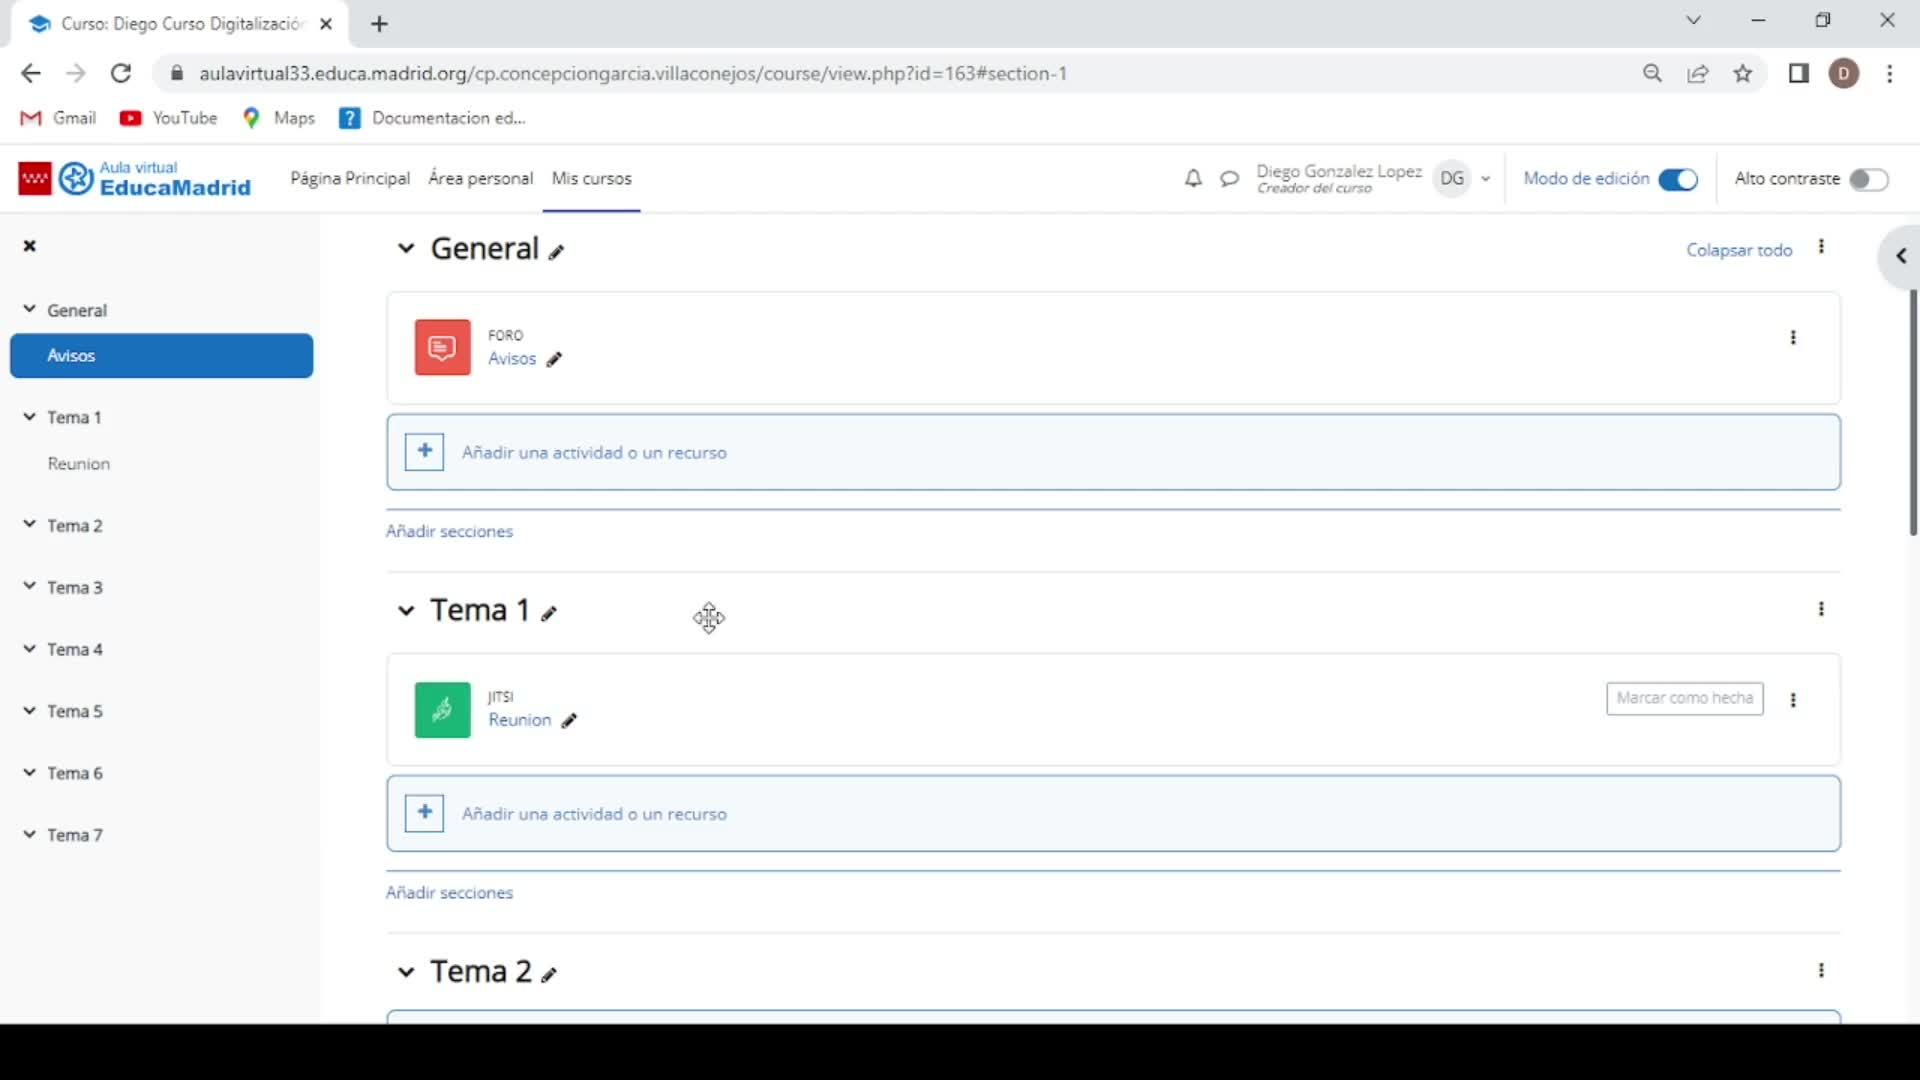Open the three-dot menu for Reunion activity

tap(1793, 700)
